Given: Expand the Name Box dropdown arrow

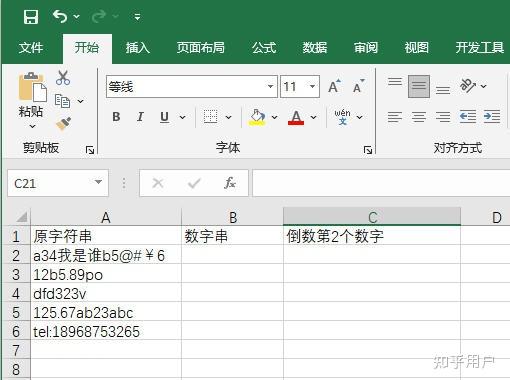Looking at the screenshot, I should pos(98,182).
